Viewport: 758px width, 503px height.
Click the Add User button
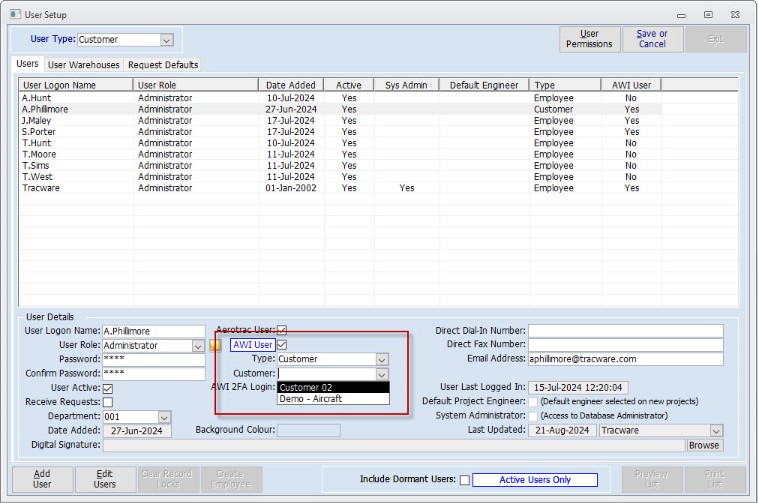(42, 479)
